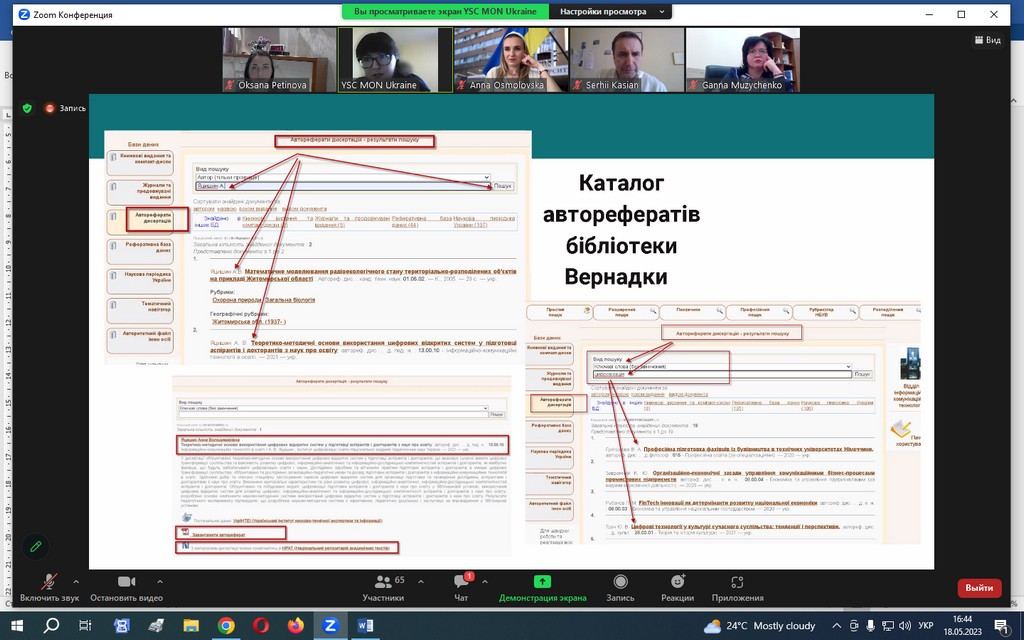Open Реакции reactions menu

click(677, 586)
